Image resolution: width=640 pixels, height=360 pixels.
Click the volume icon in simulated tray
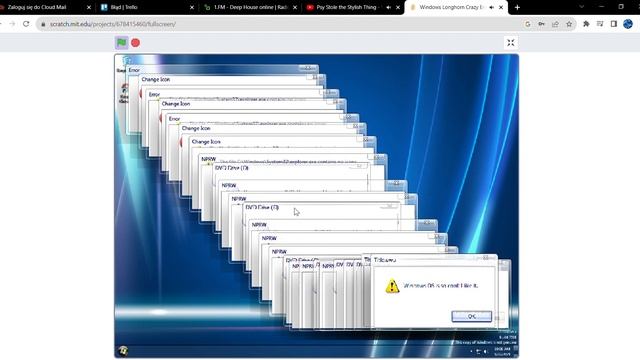pos(485,351)
